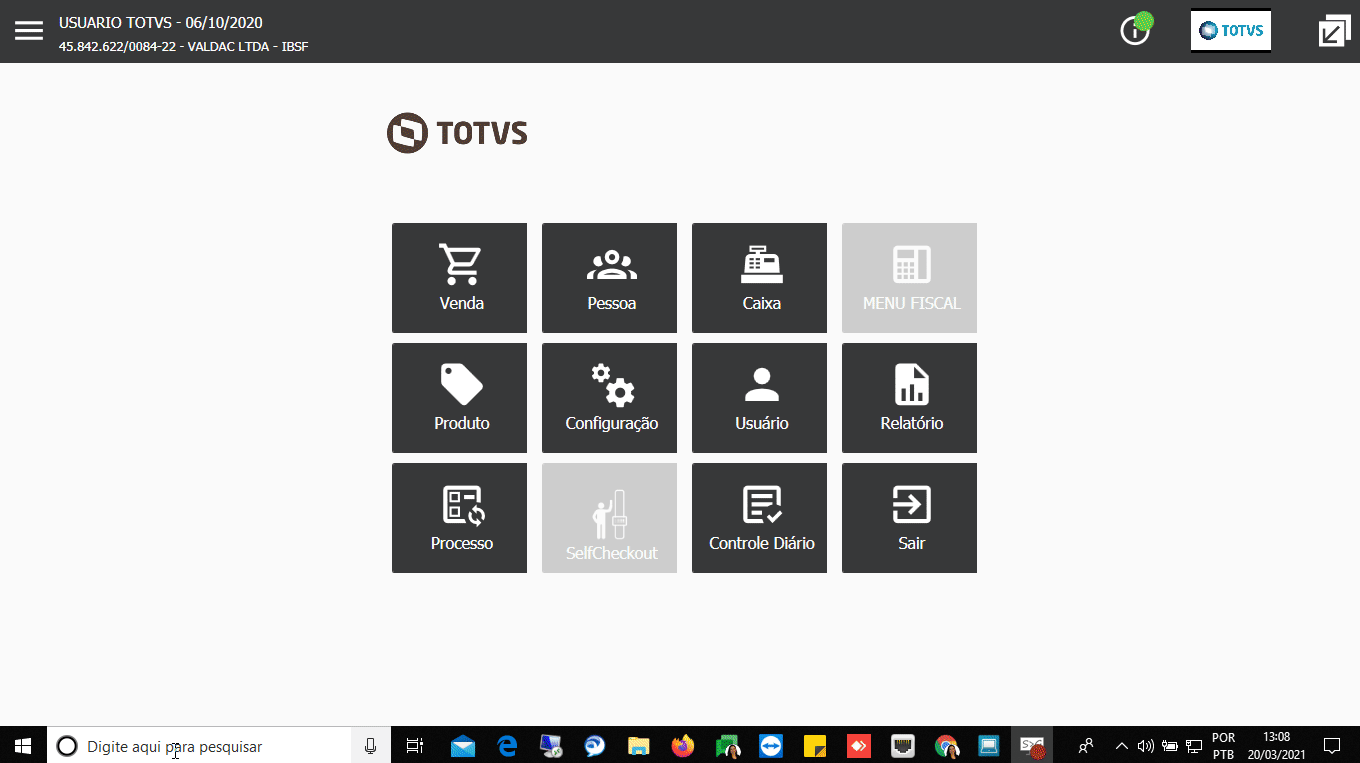Viewport: 1360px width, 763px height.
Task: Click the TOTVS logo above the tiles
Action: pyautogui.click(x=457, y=133)
